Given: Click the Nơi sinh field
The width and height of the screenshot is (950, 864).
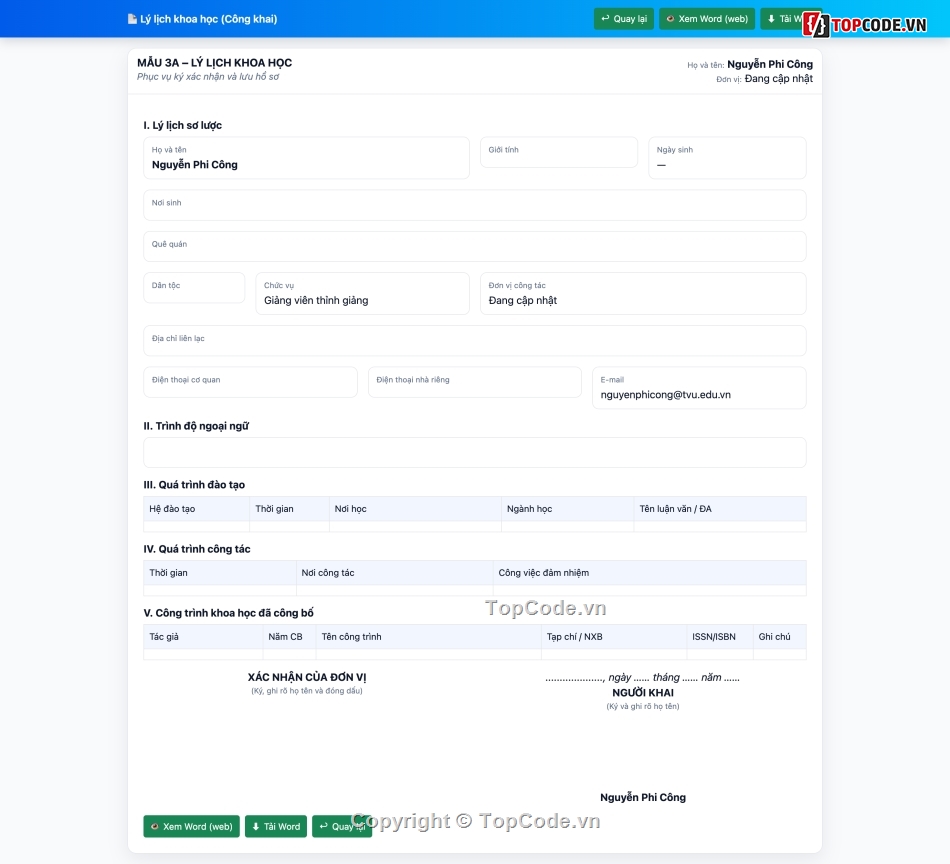Looking at the screenshot, I should [474, 205].
